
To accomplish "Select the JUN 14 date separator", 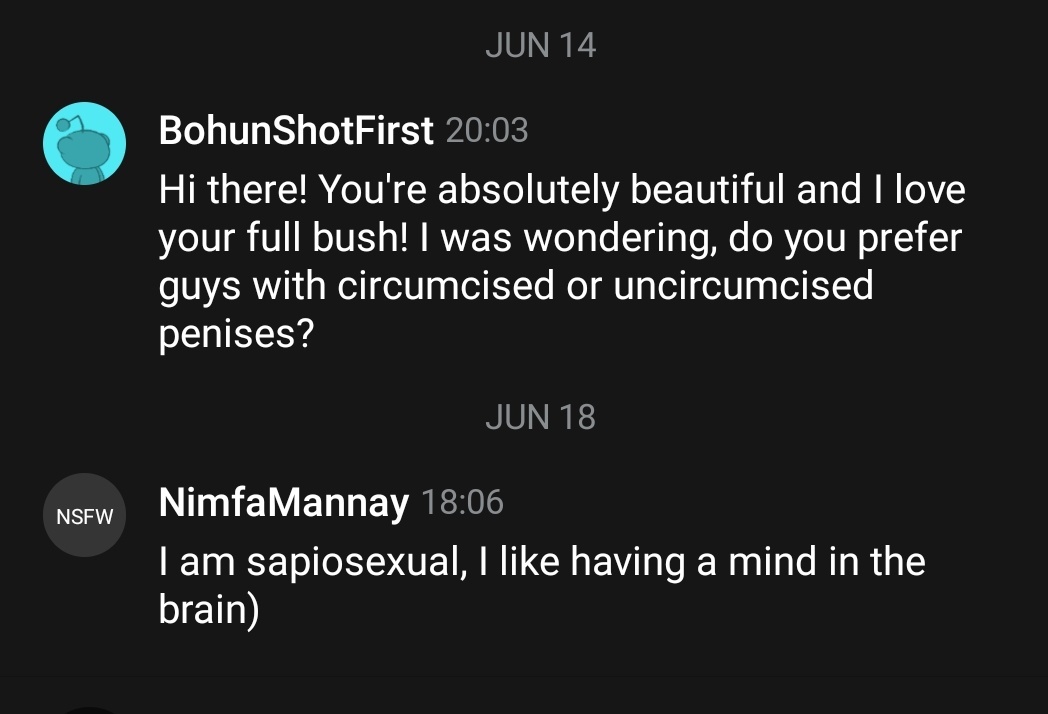I will tap(540, 45).
